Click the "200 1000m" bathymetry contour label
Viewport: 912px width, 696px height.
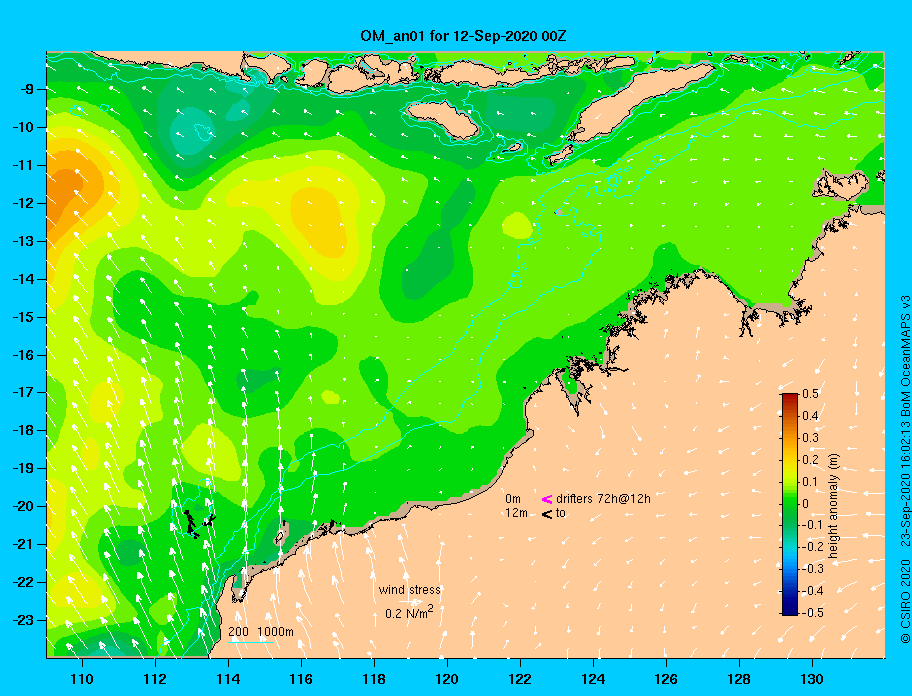(261, 632)
